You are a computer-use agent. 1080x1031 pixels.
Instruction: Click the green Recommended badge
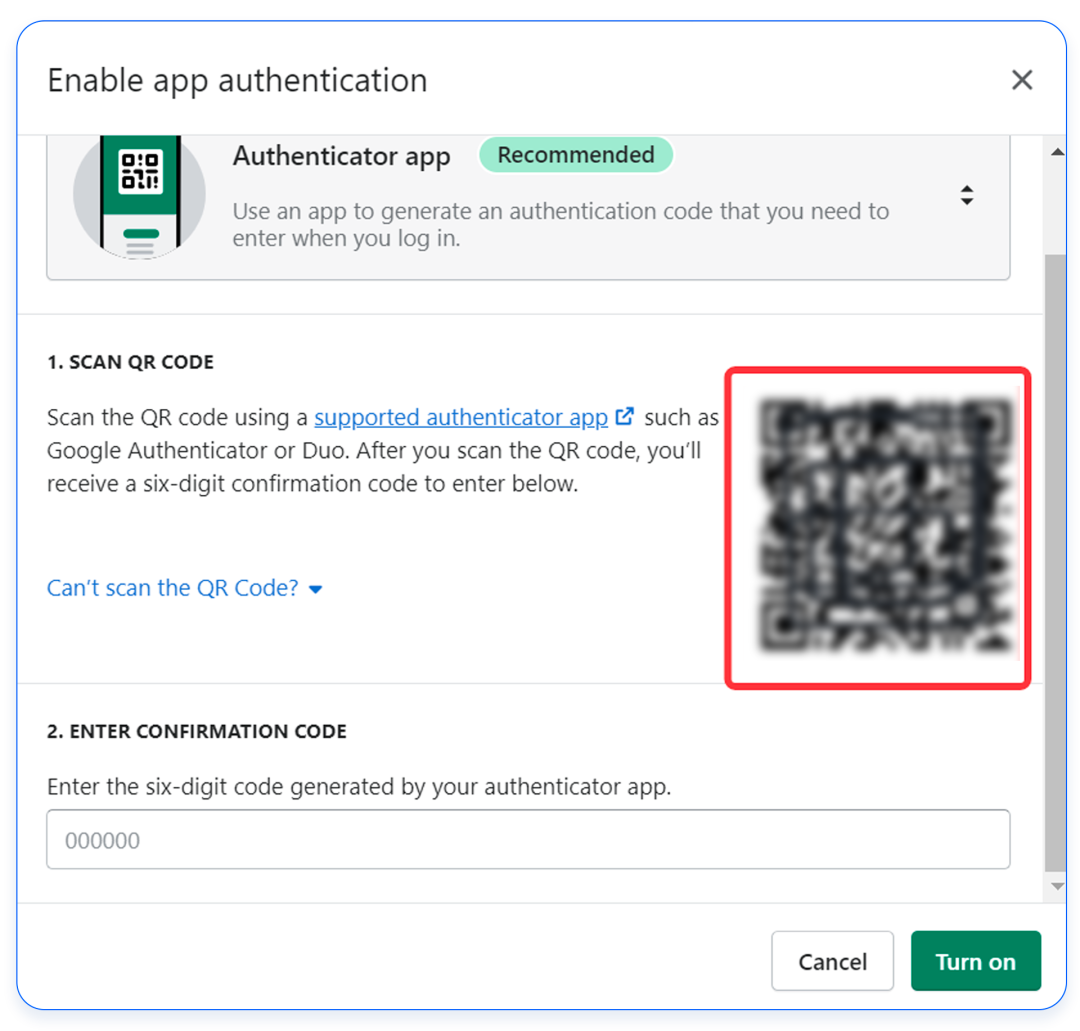tap(576, 156)
